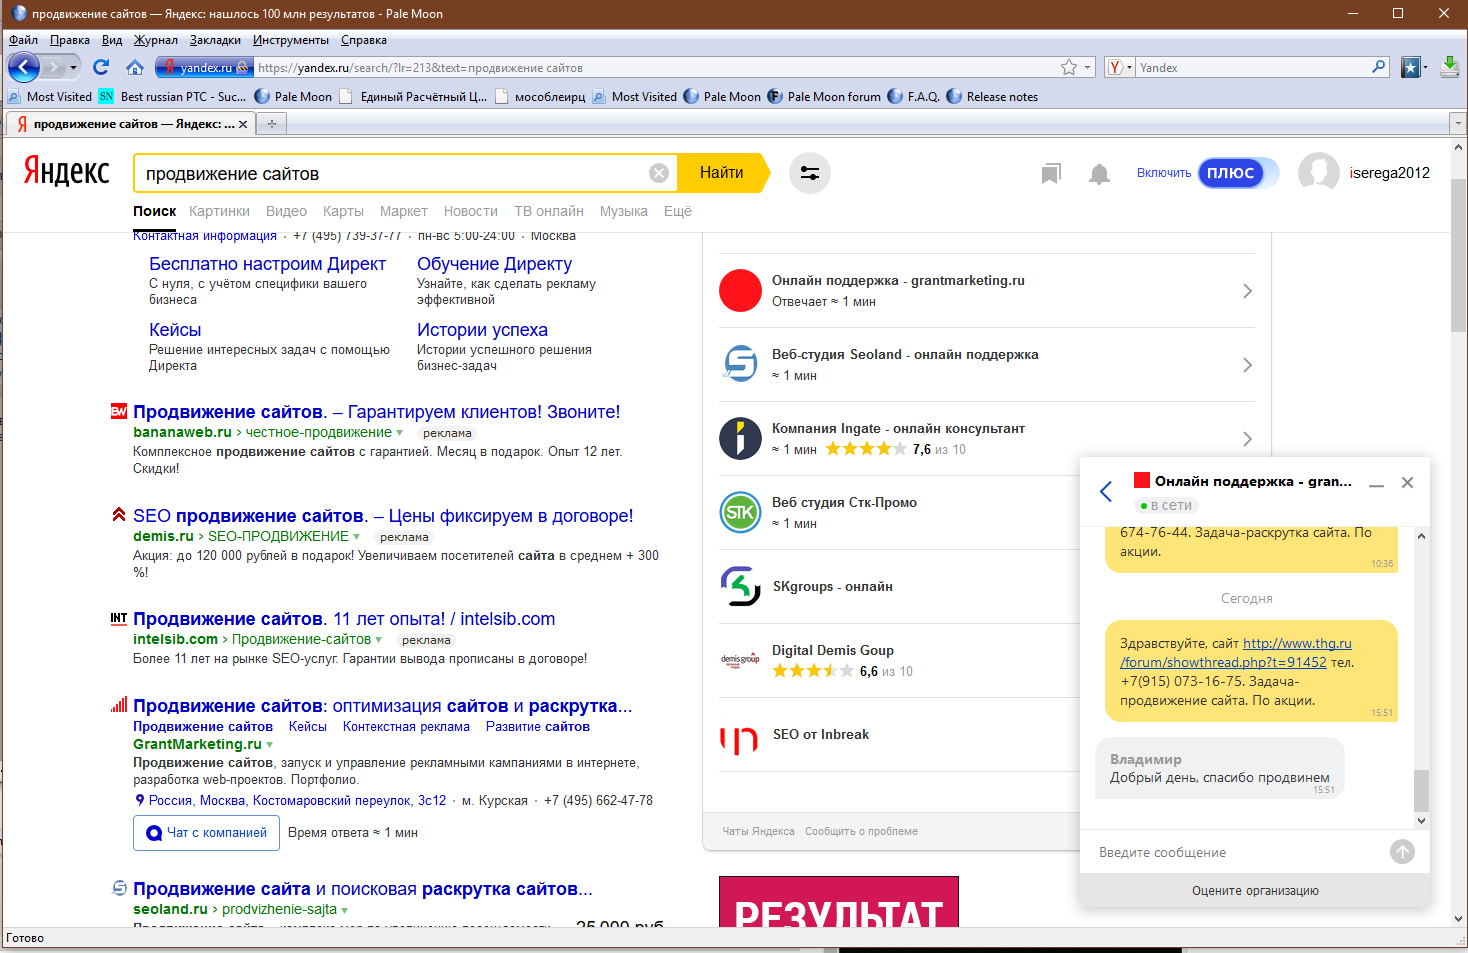Switch to the Новости search tab

(x=471, y=211)
